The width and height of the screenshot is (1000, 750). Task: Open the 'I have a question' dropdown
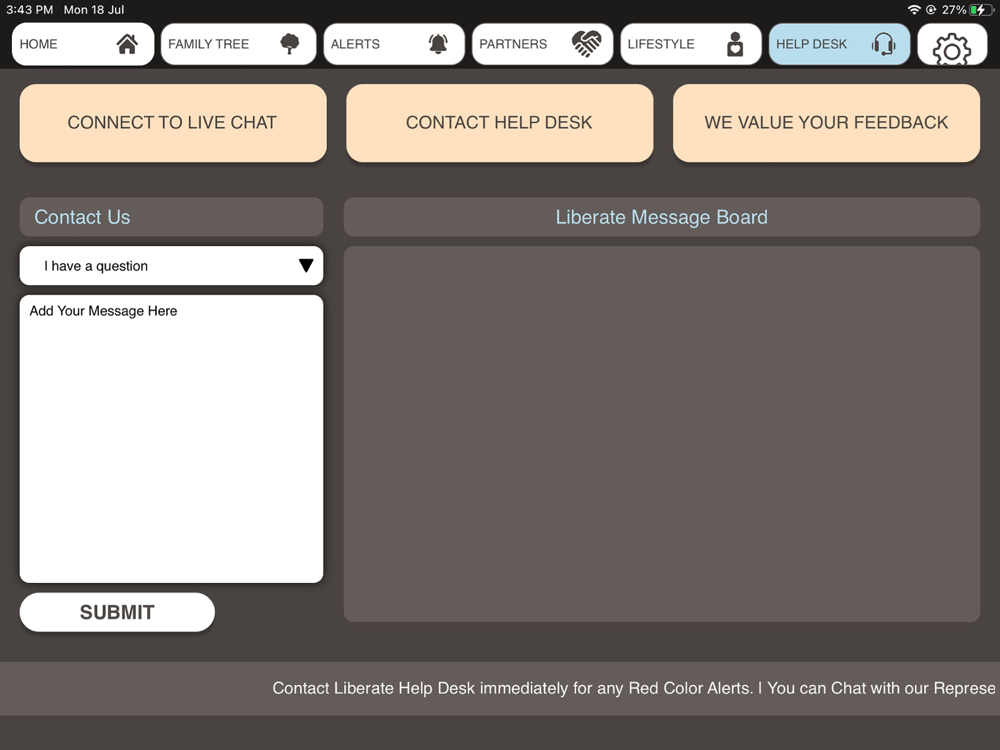tap(171, 266)
